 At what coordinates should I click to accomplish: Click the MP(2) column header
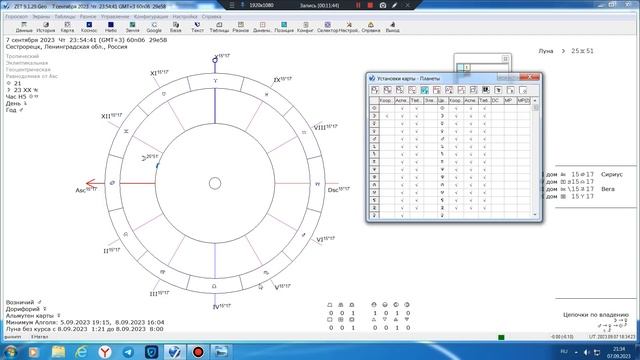tap(523, 100)
